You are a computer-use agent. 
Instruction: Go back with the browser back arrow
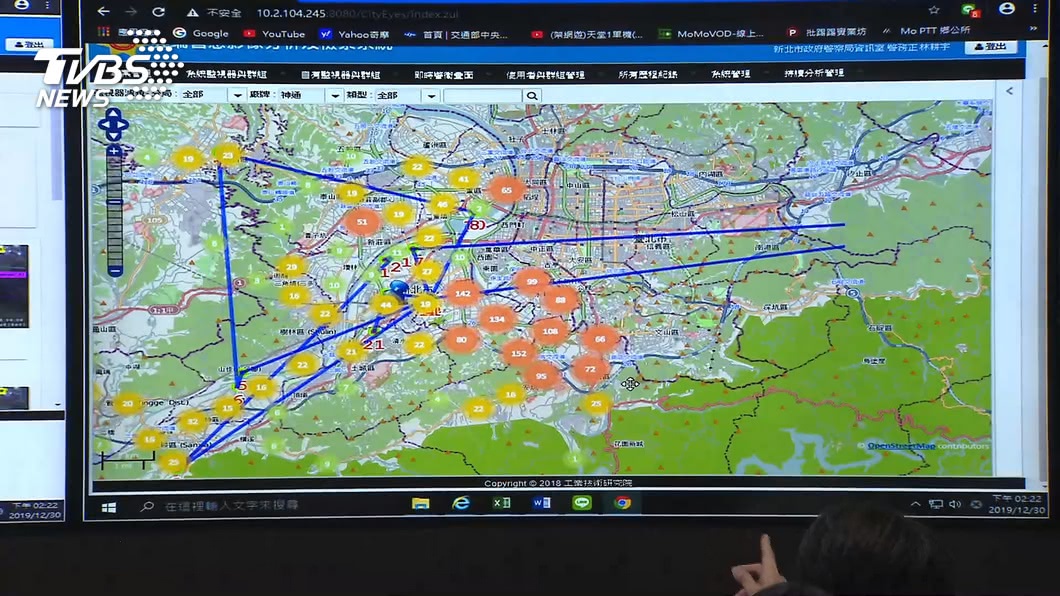tap(103, 11)
